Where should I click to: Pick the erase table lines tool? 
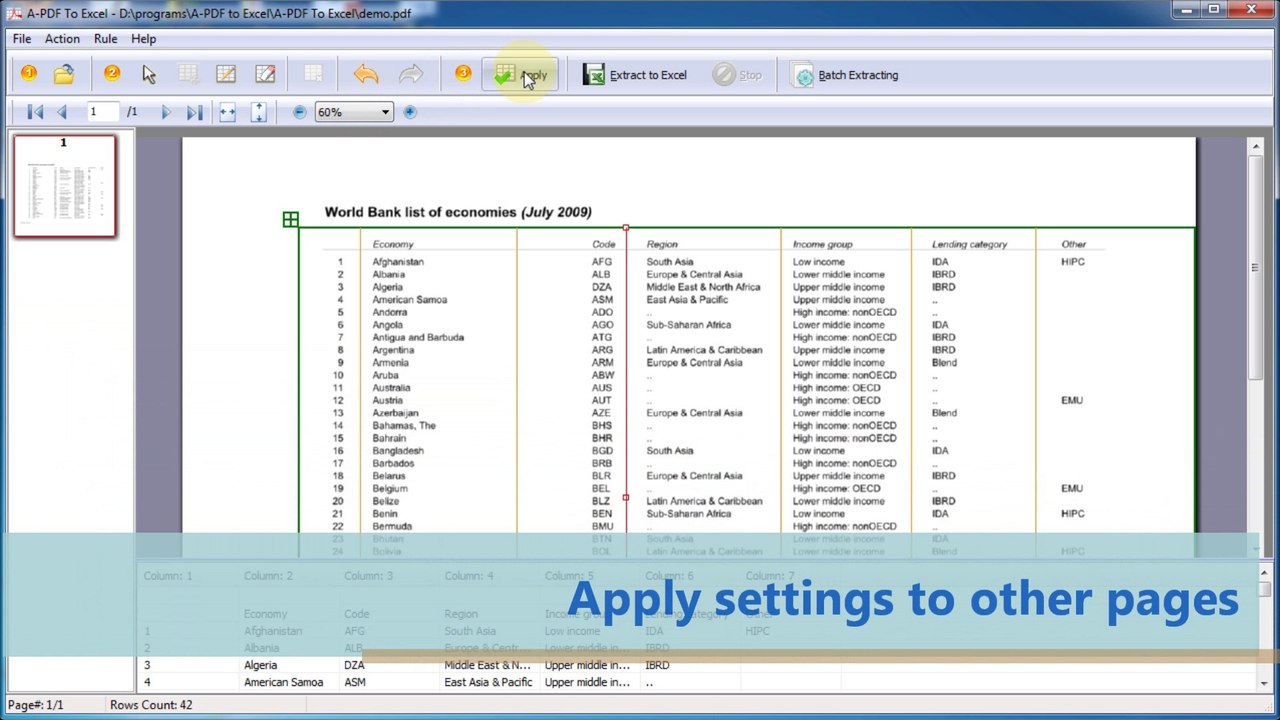point(265,74)
